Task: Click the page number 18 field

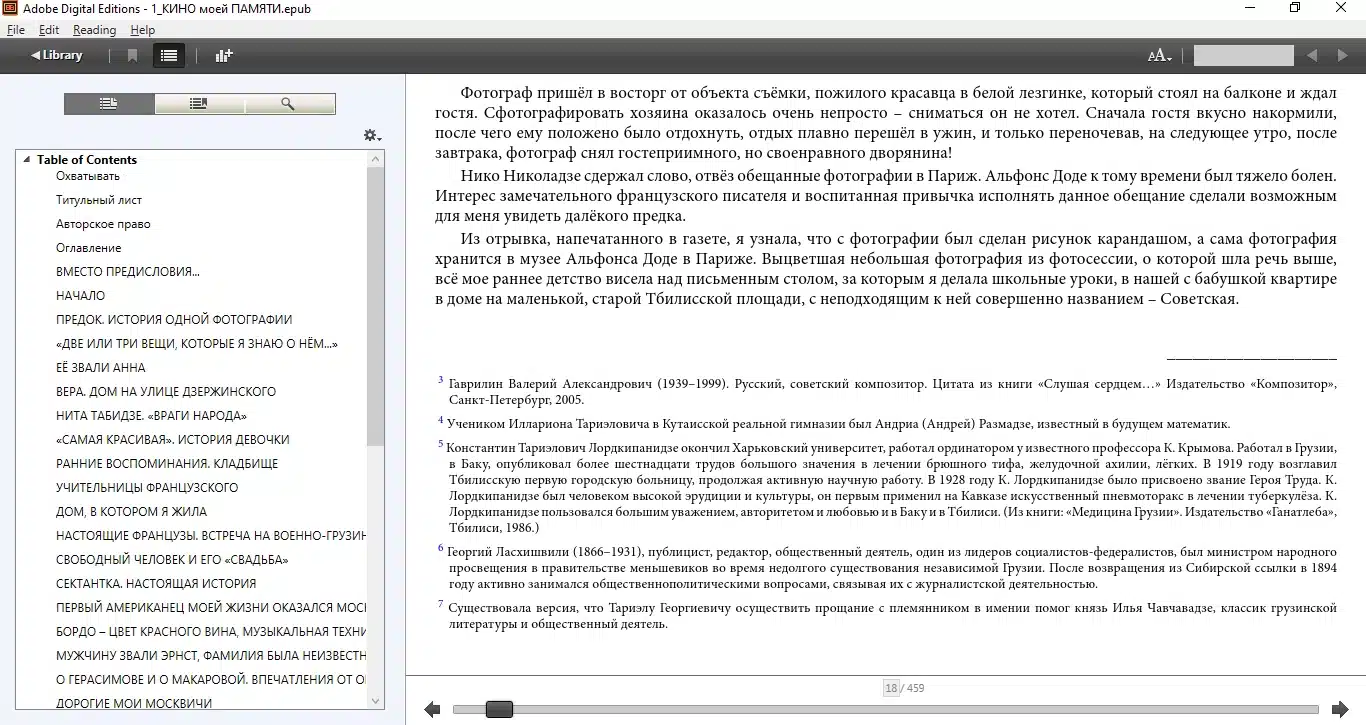Action: coord(890,688)
